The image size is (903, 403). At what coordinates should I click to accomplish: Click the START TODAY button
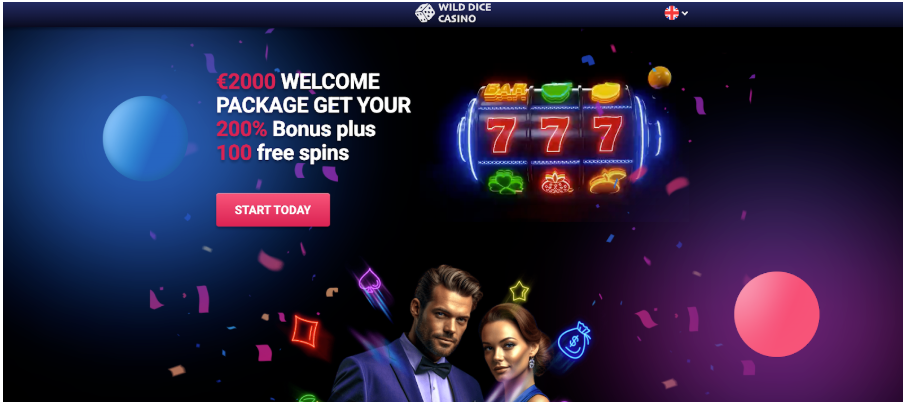click(x=273, y=210)
